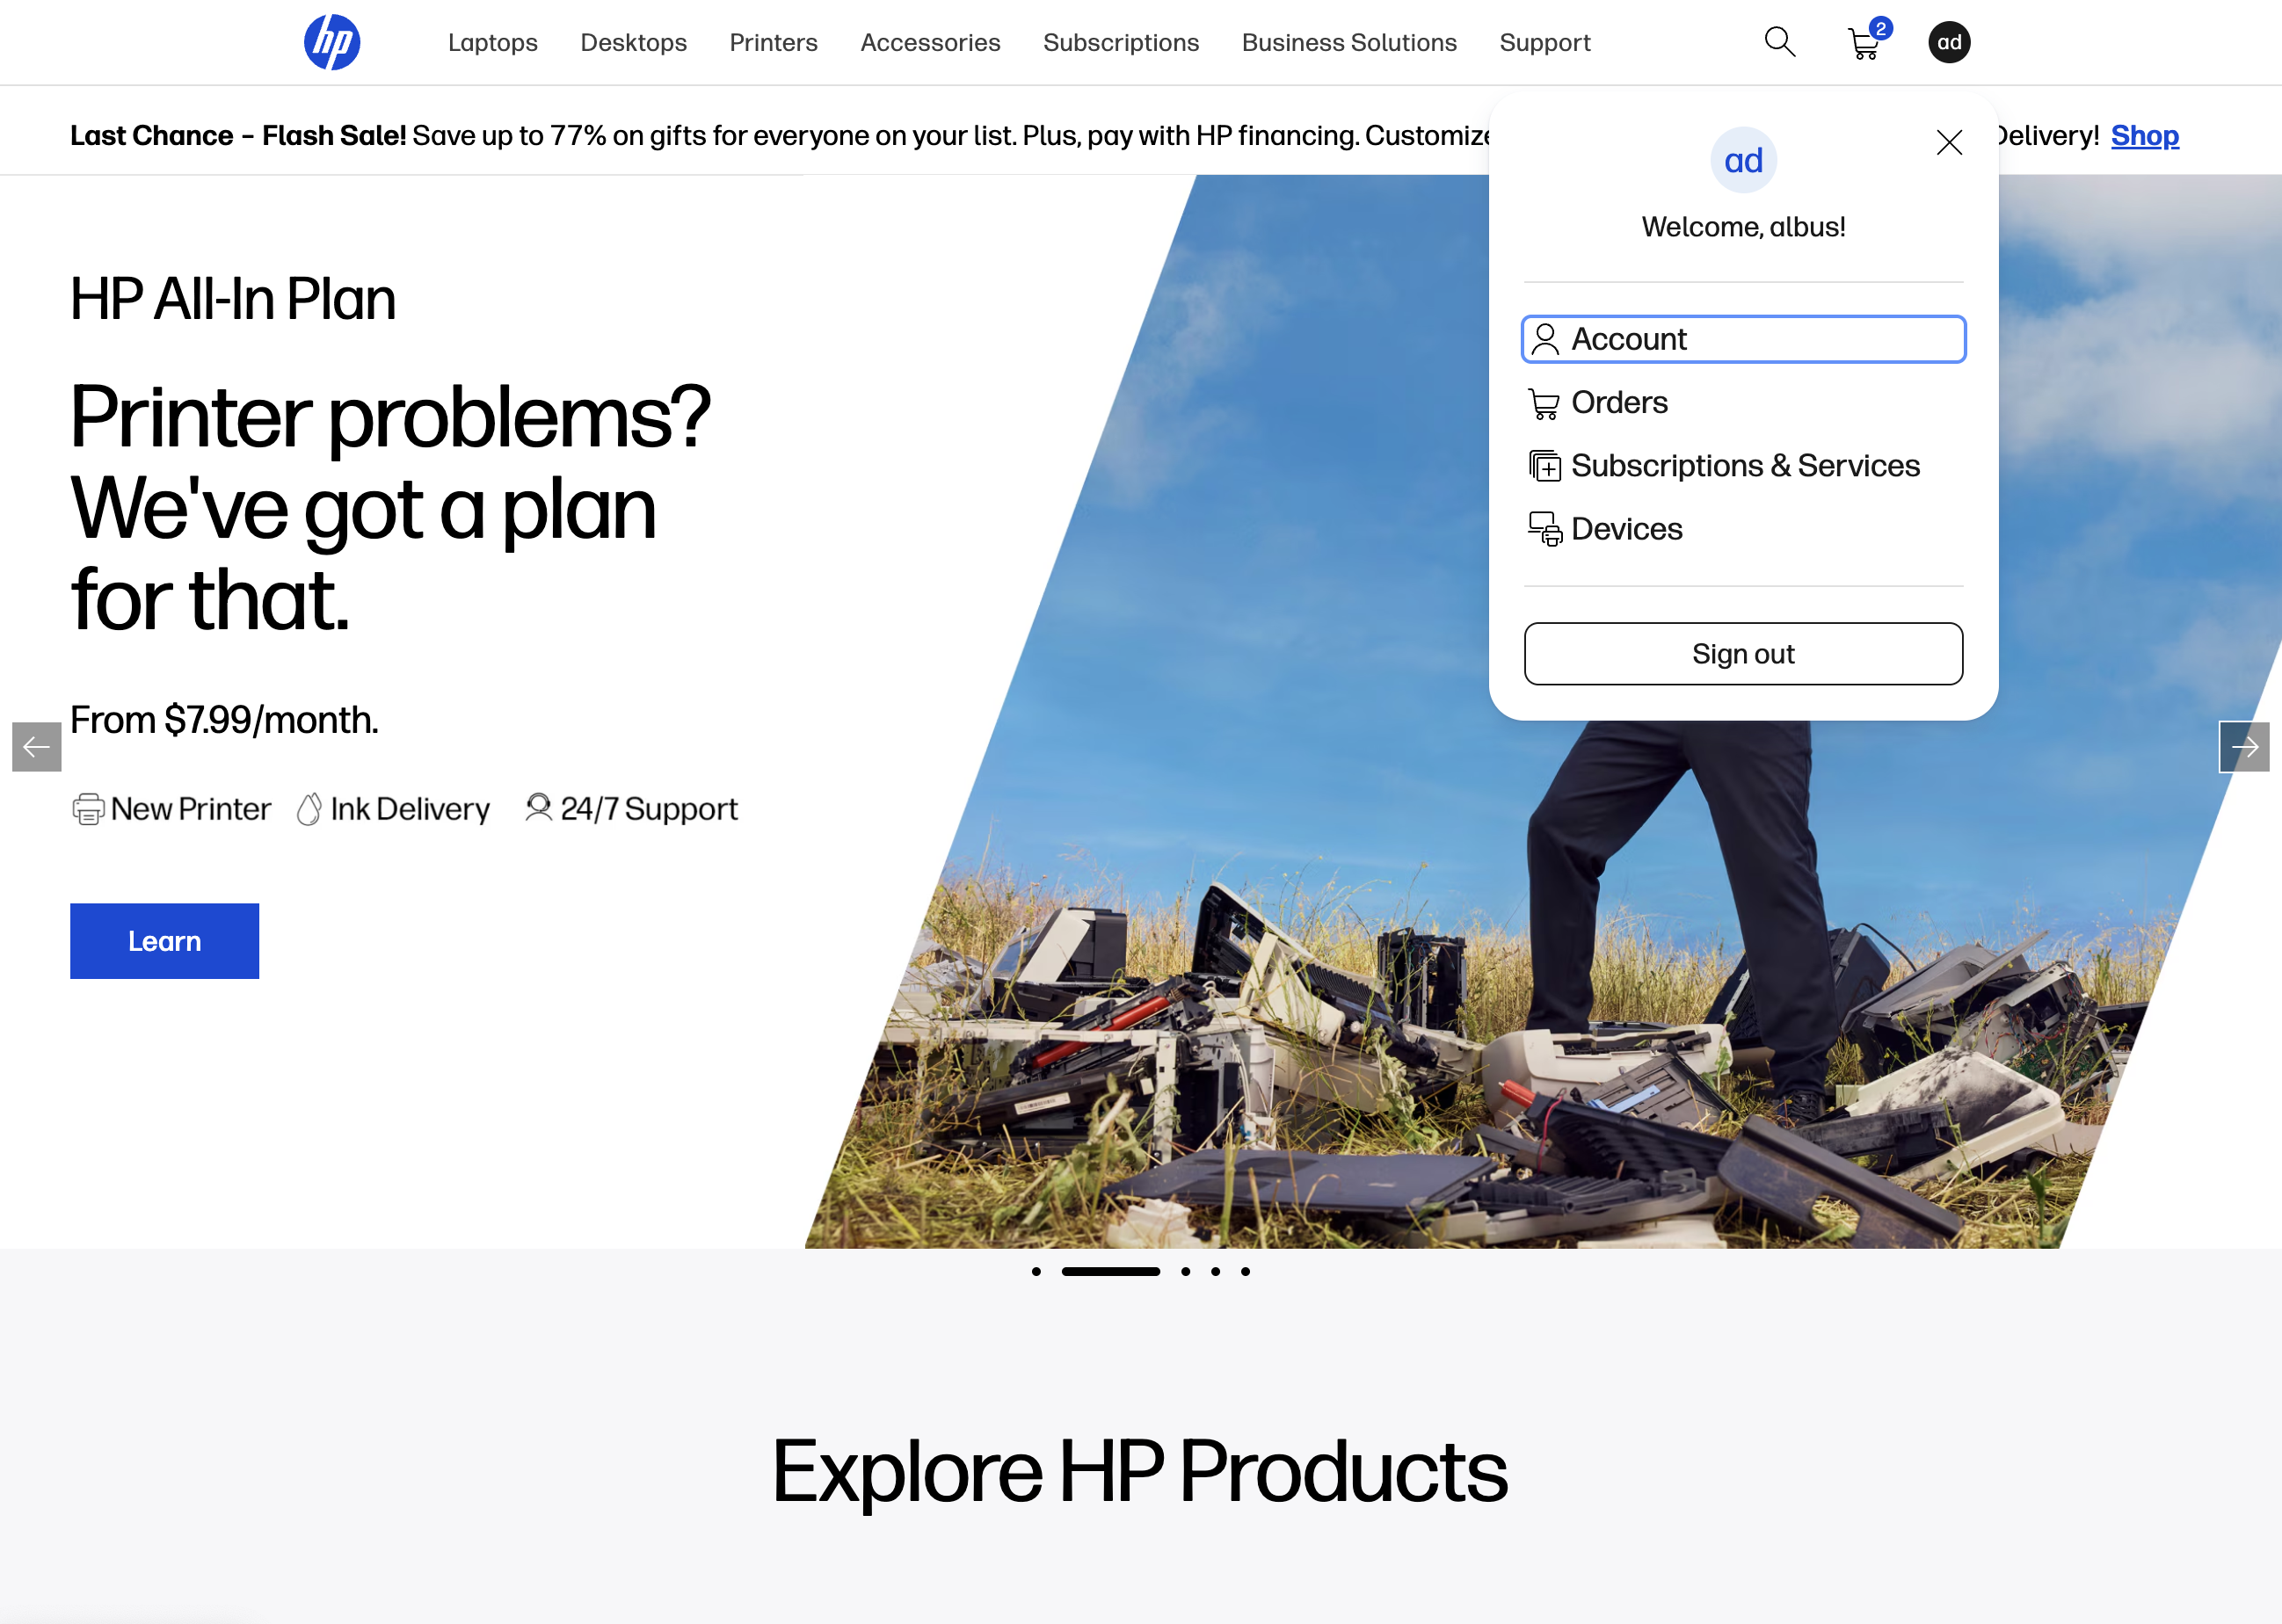
Task: Select the third carousel indicator dot
Action: coord(1186,1271)
